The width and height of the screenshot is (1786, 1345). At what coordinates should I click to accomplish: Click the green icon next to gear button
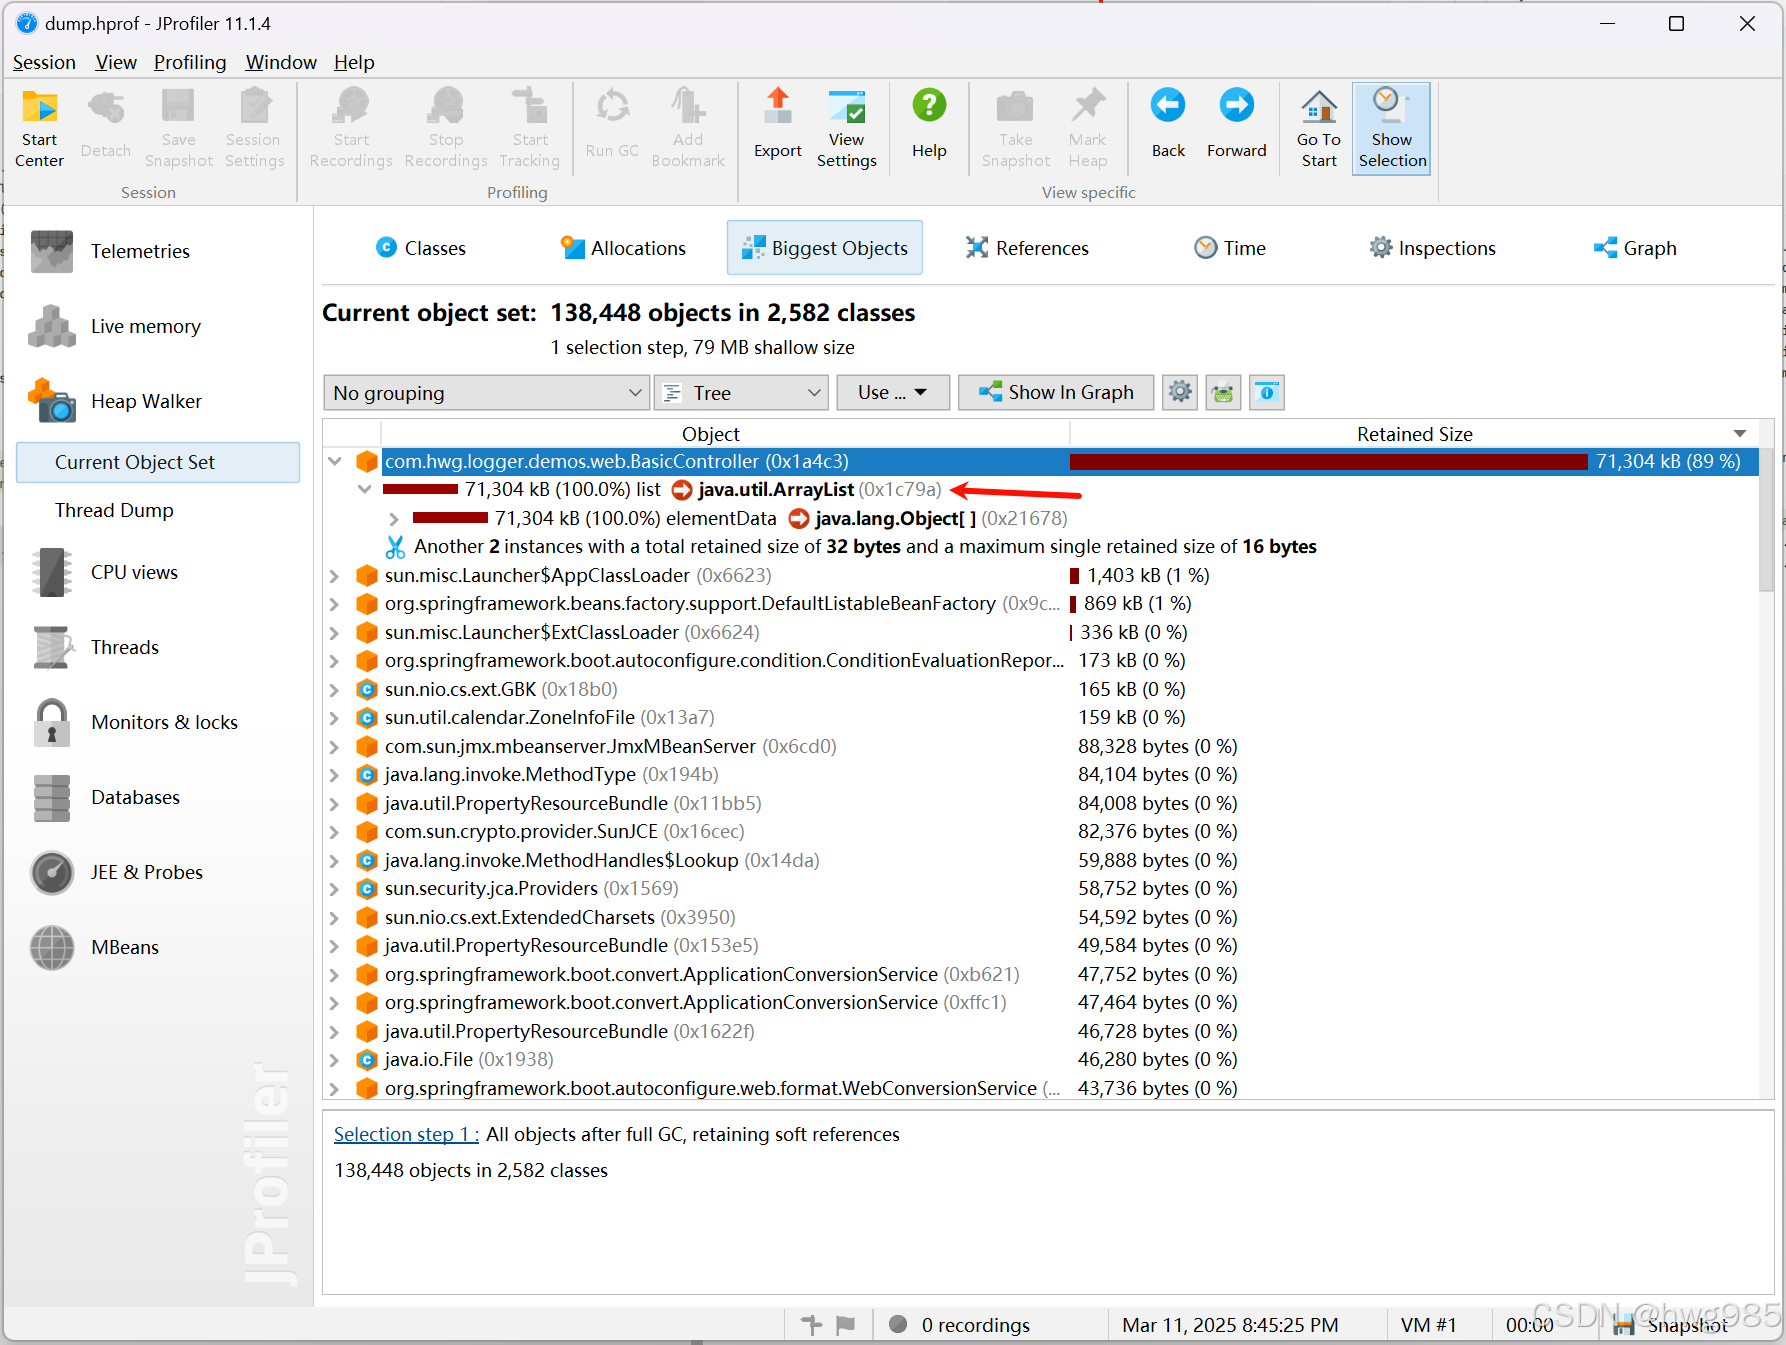coord(1223,392)
